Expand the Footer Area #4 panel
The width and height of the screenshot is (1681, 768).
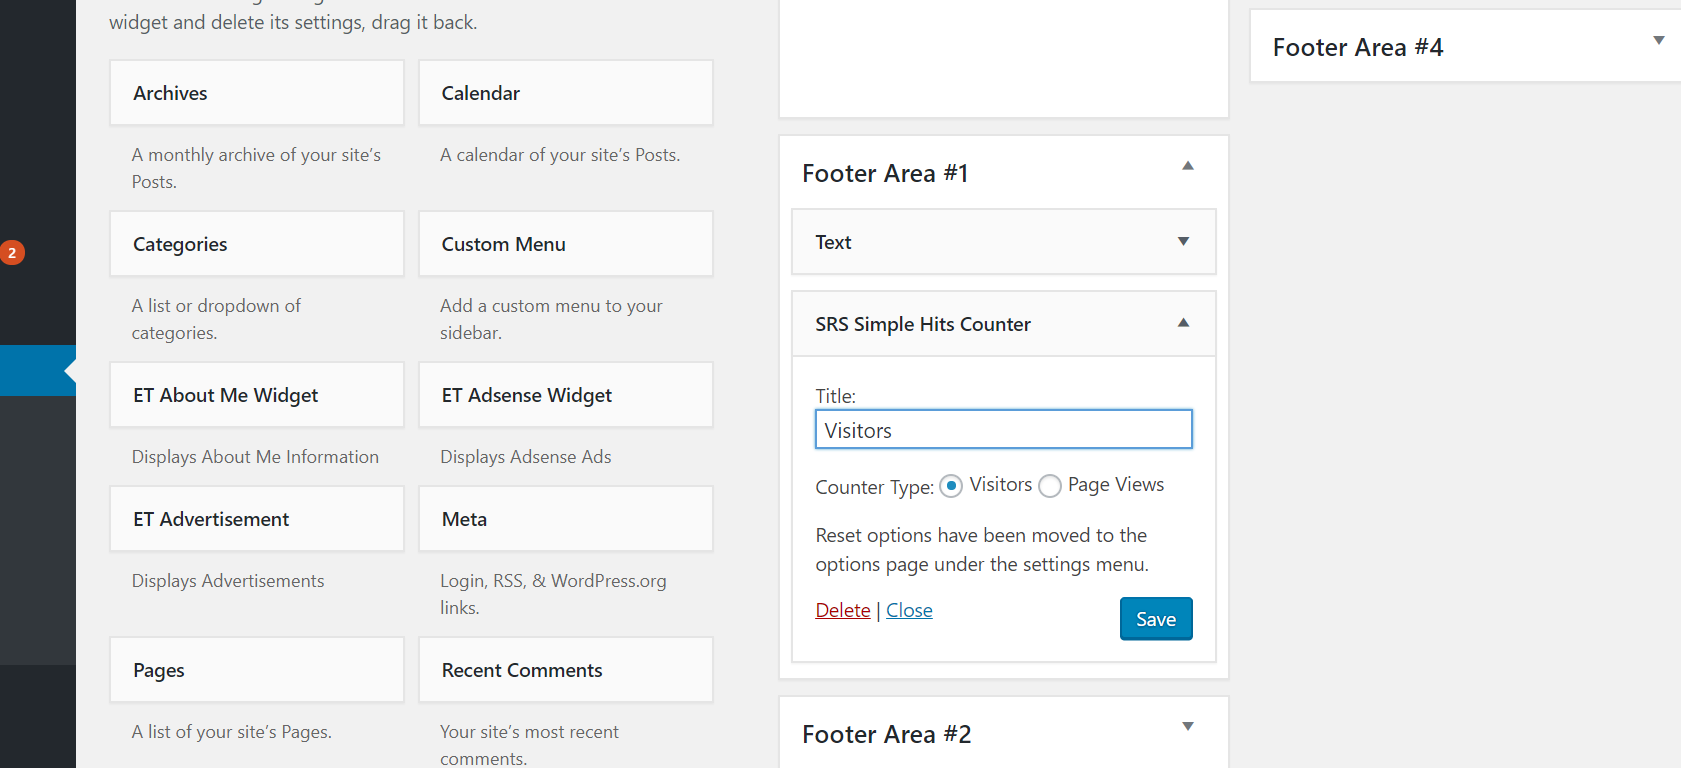pos(1659,41)
